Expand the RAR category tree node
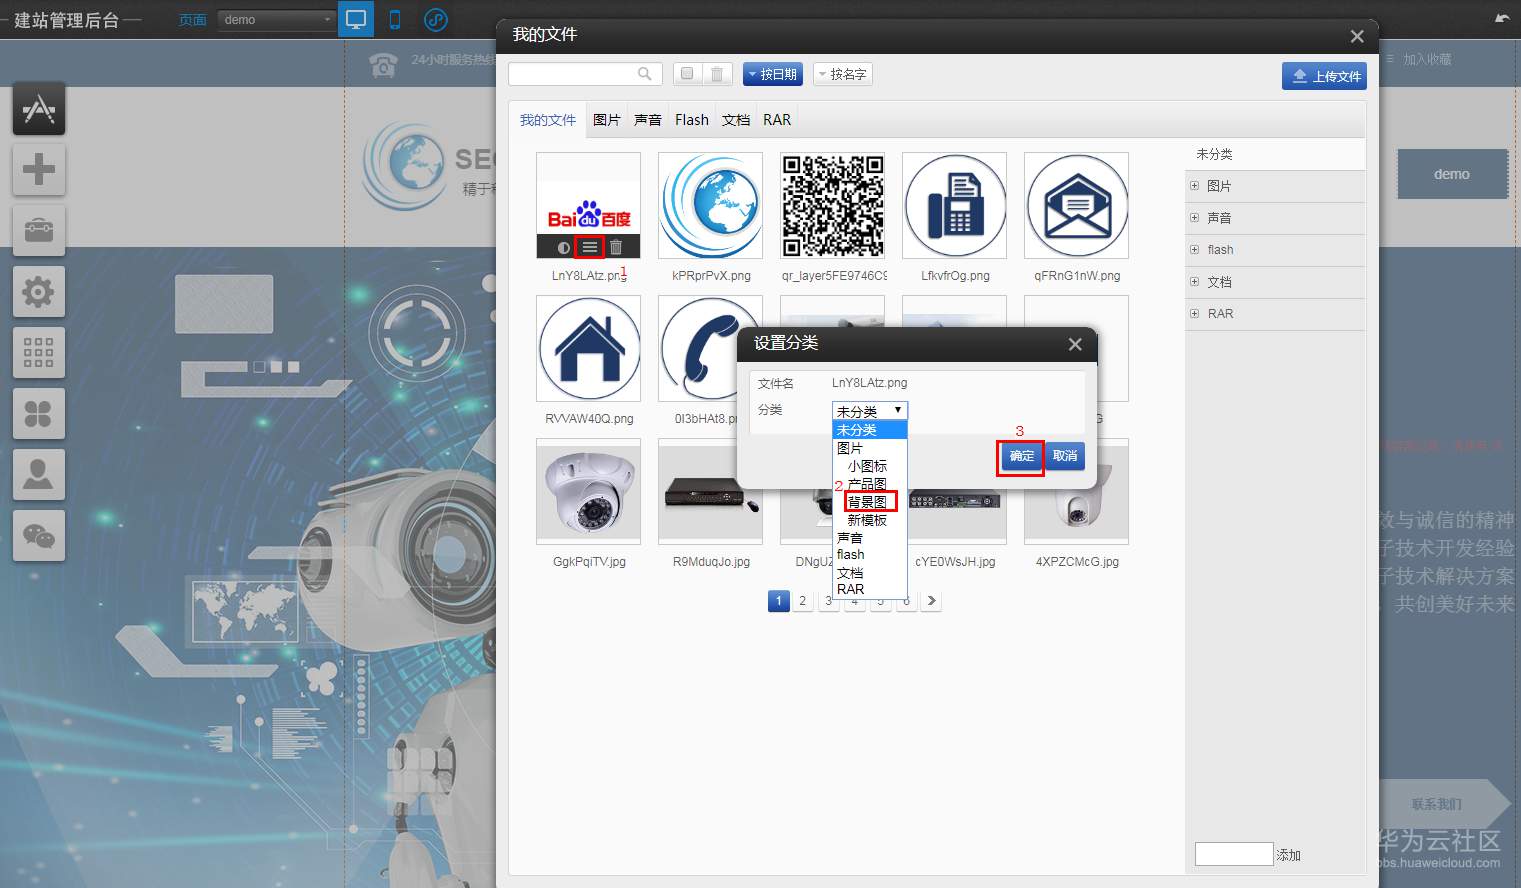This screenshot has height=888, width=1521. pyautogui.click(x=1194, y=314)
